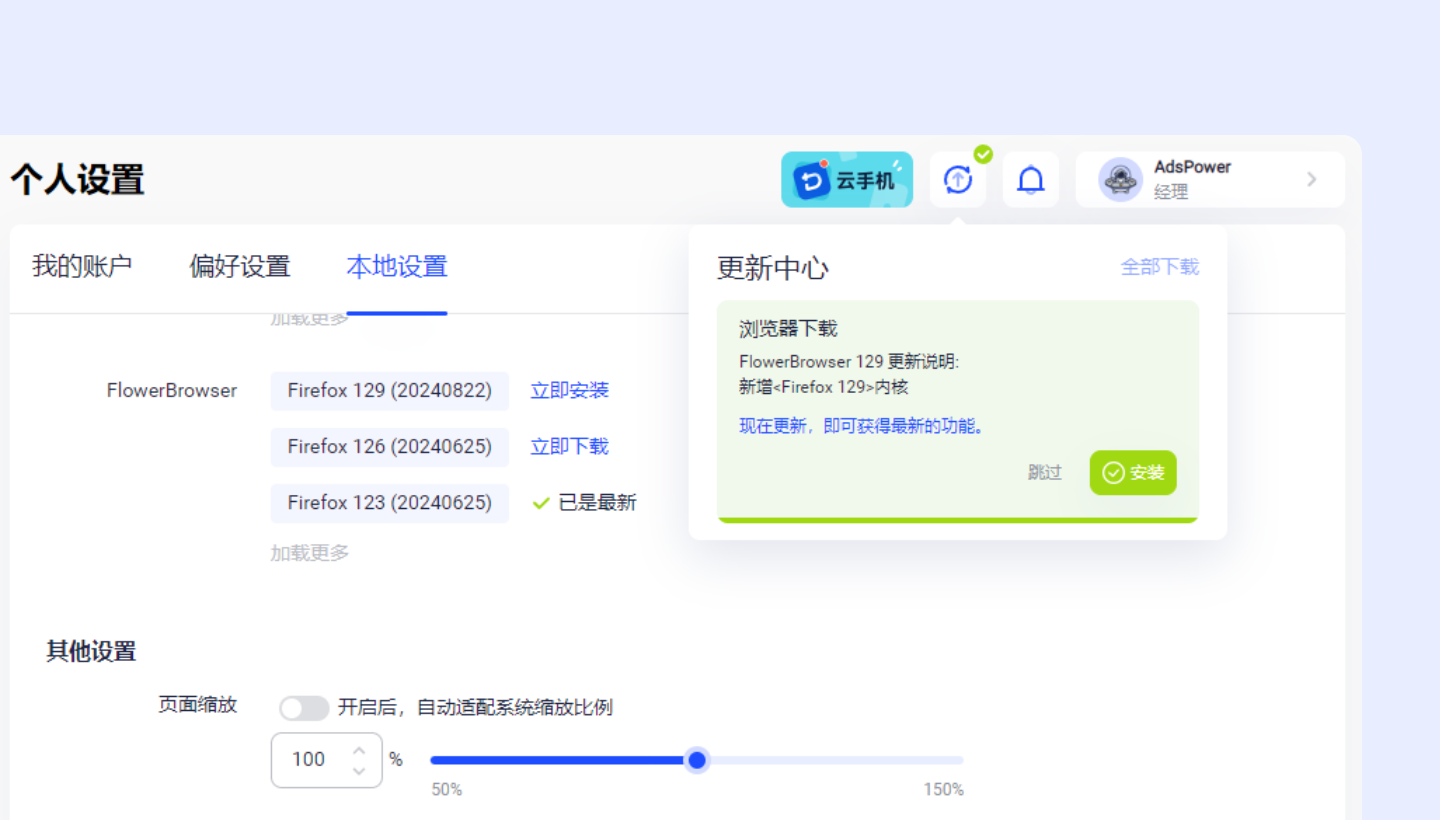Viewport: 1440px width, 820px height.
Task: Click 现在更新，即可获得最新的功能 text
Action: [x=863, y=427]
